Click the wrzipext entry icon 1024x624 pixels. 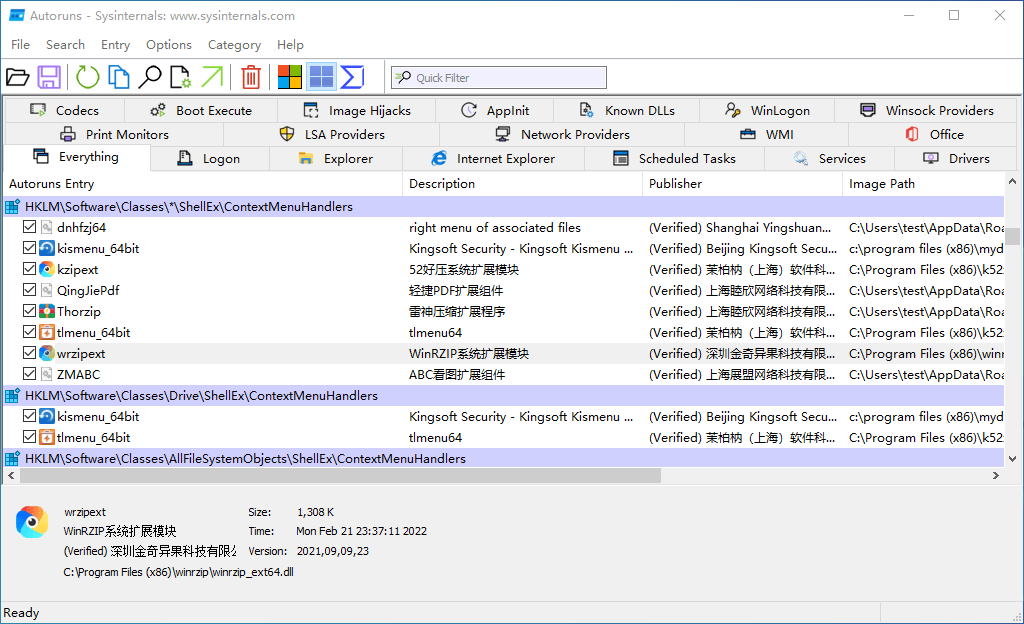click(46, 353)
